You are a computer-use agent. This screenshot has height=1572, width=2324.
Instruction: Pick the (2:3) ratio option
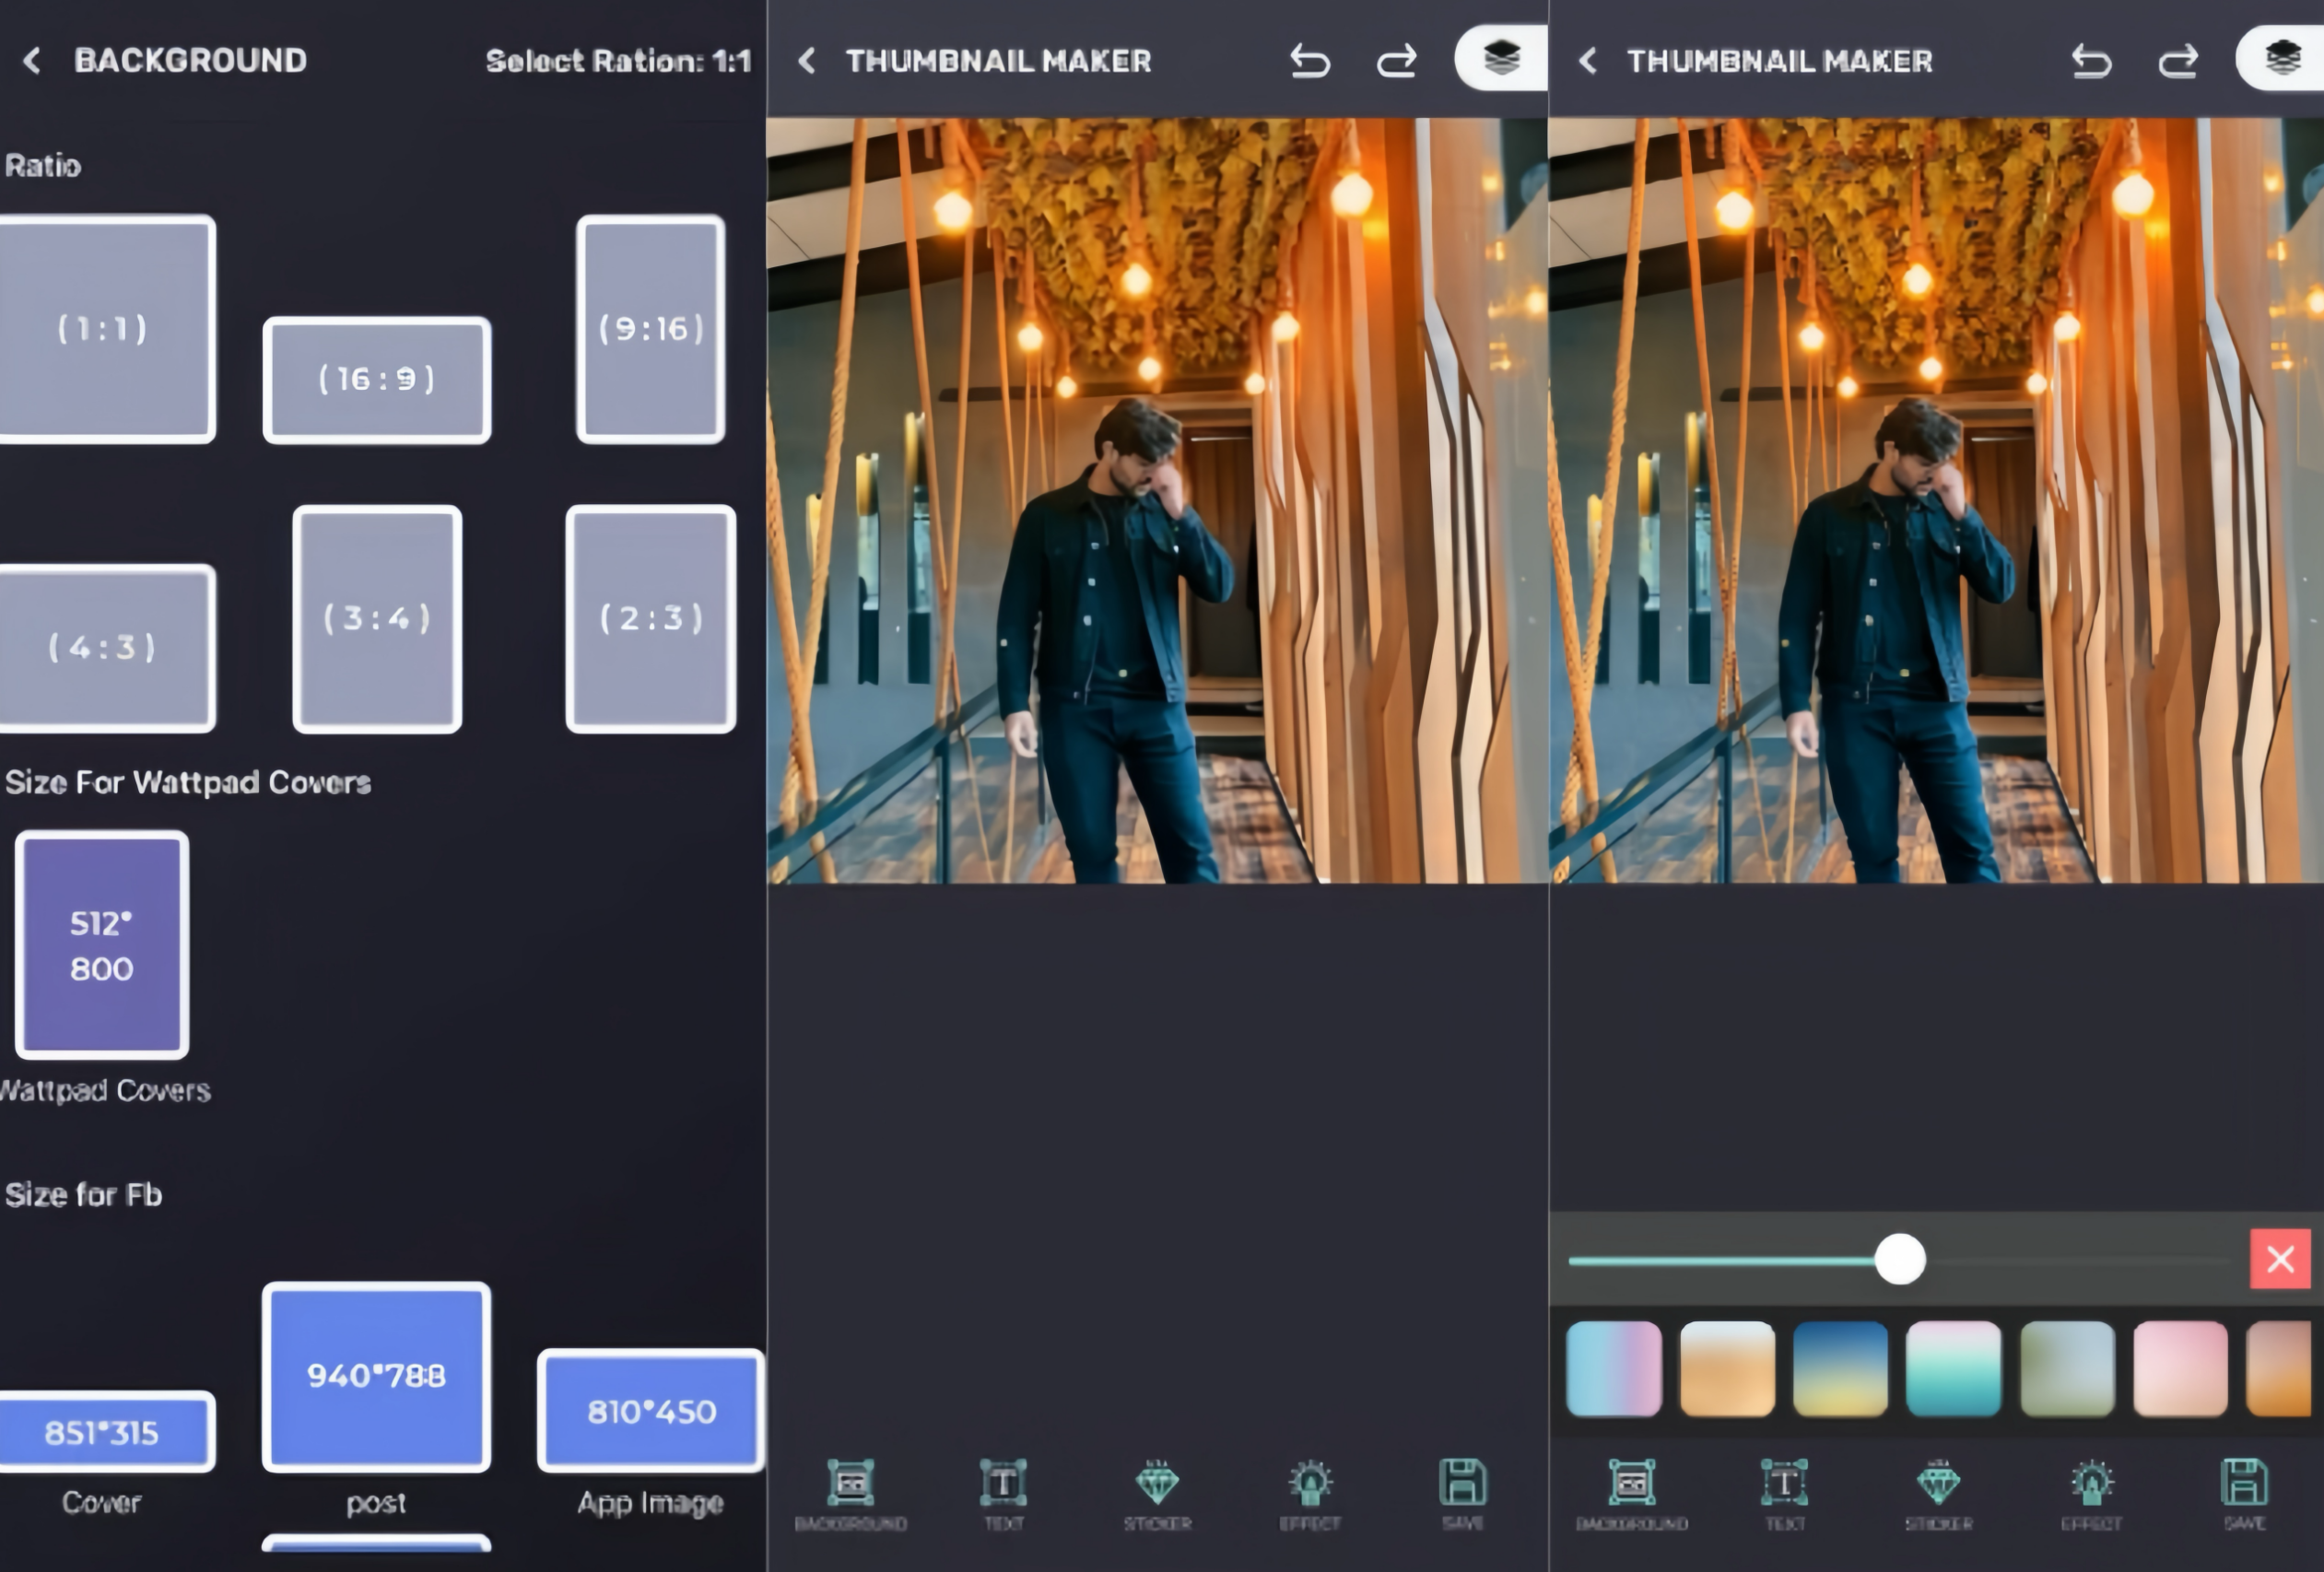(x=651, y=618)
